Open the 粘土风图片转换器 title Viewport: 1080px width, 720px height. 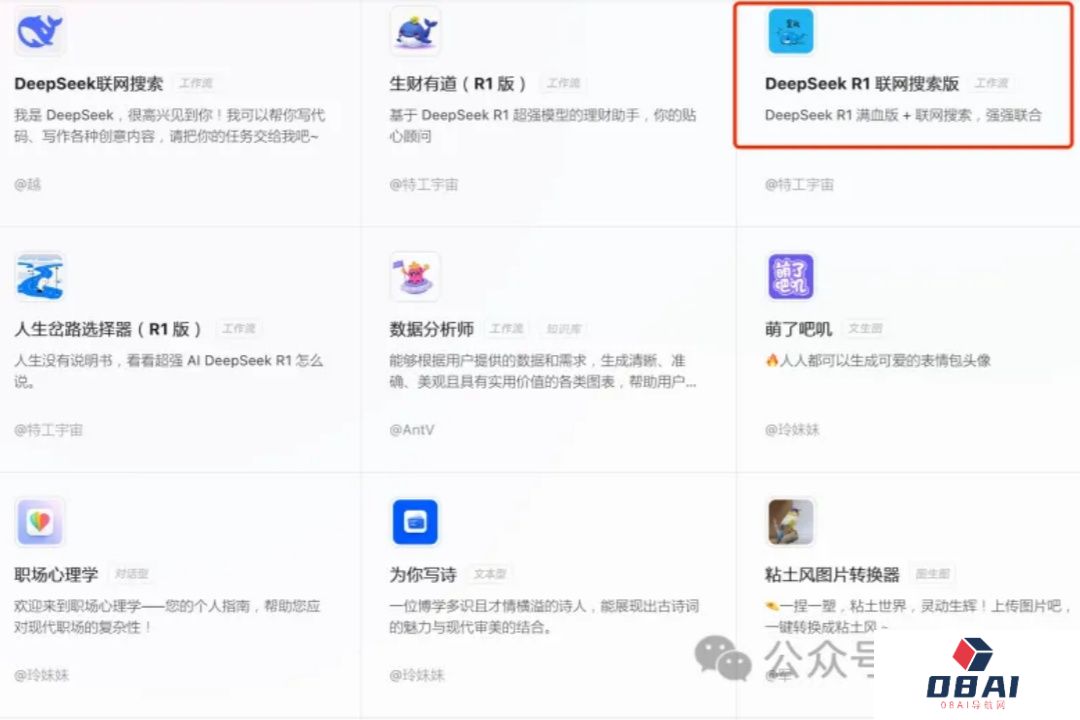point(832,574)
